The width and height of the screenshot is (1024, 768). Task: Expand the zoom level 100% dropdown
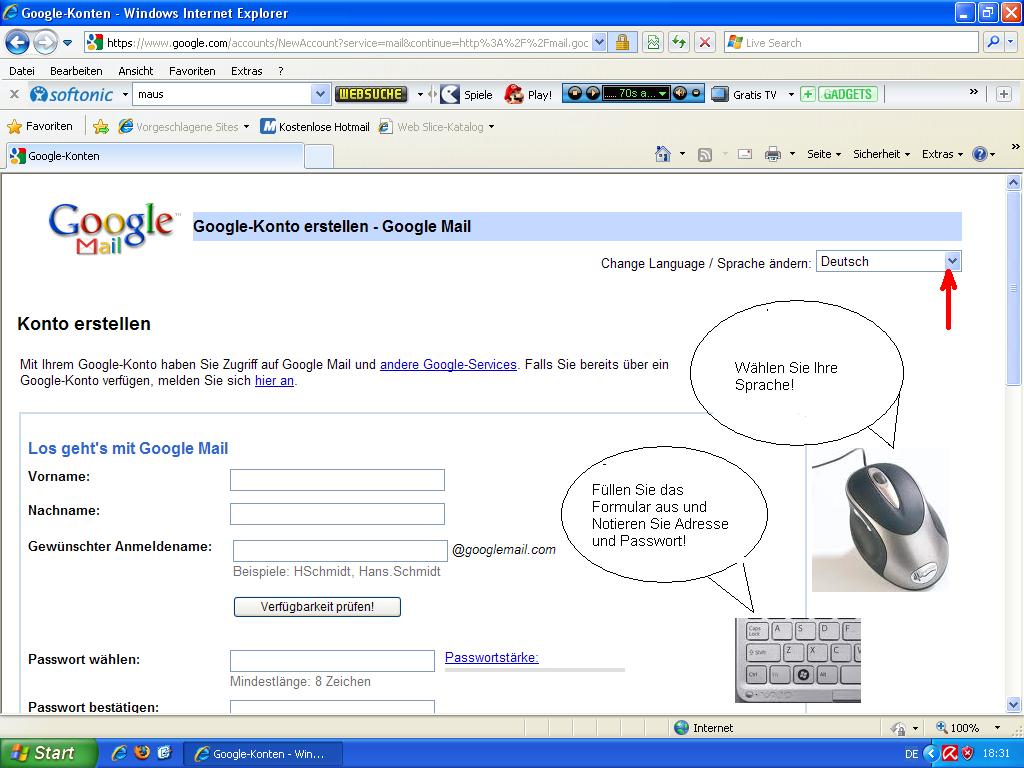pyautogui.click(x=997, y=728)
